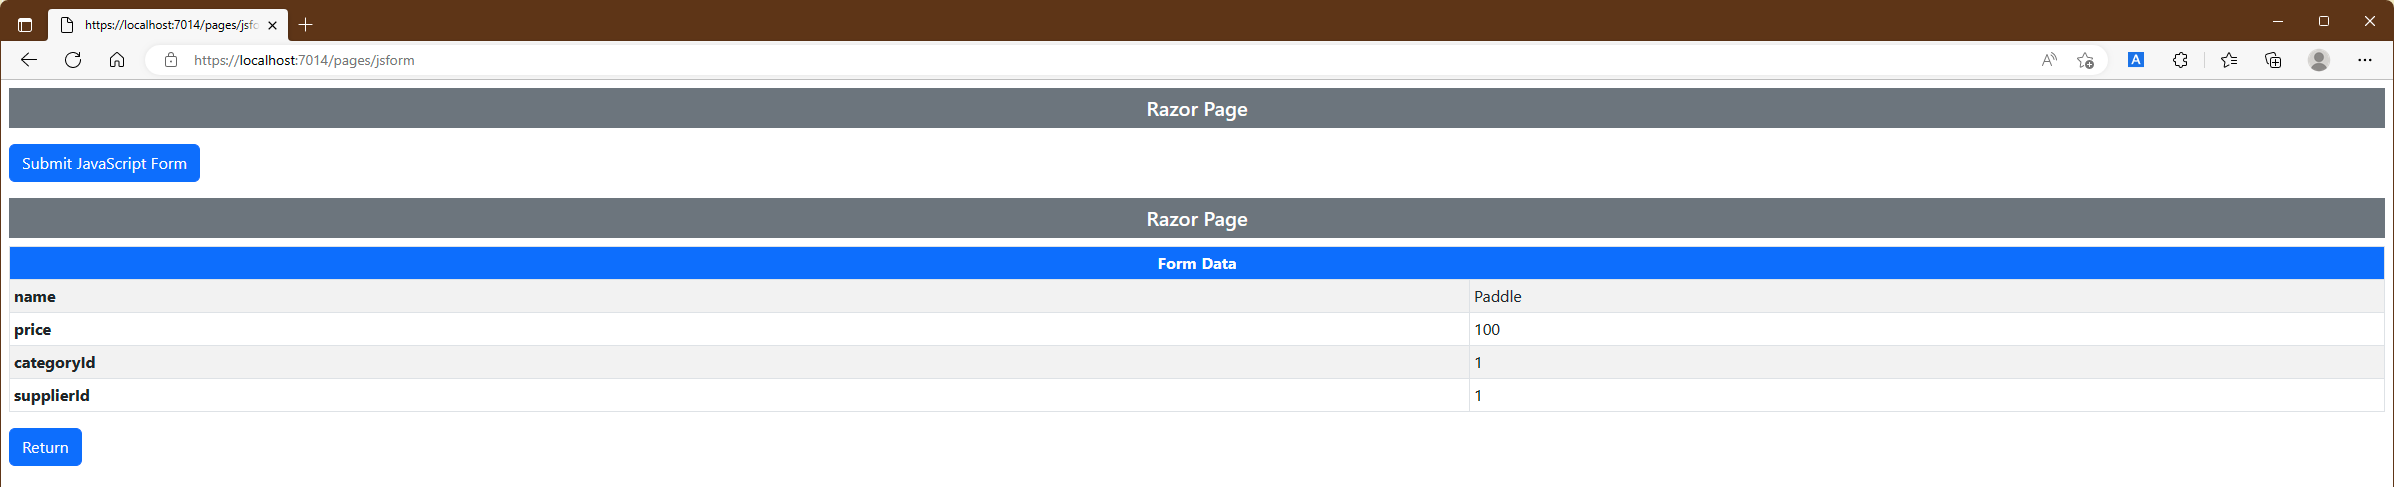View site information lock icon
The width and height of the screenshot is (2394, 487).
click(x=171, y=60)
